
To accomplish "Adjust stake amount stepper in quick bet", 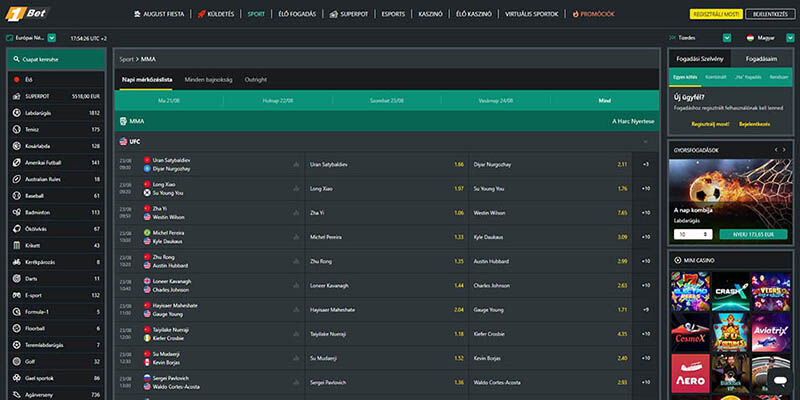I will pyautogui.click(x=707, y=234).
